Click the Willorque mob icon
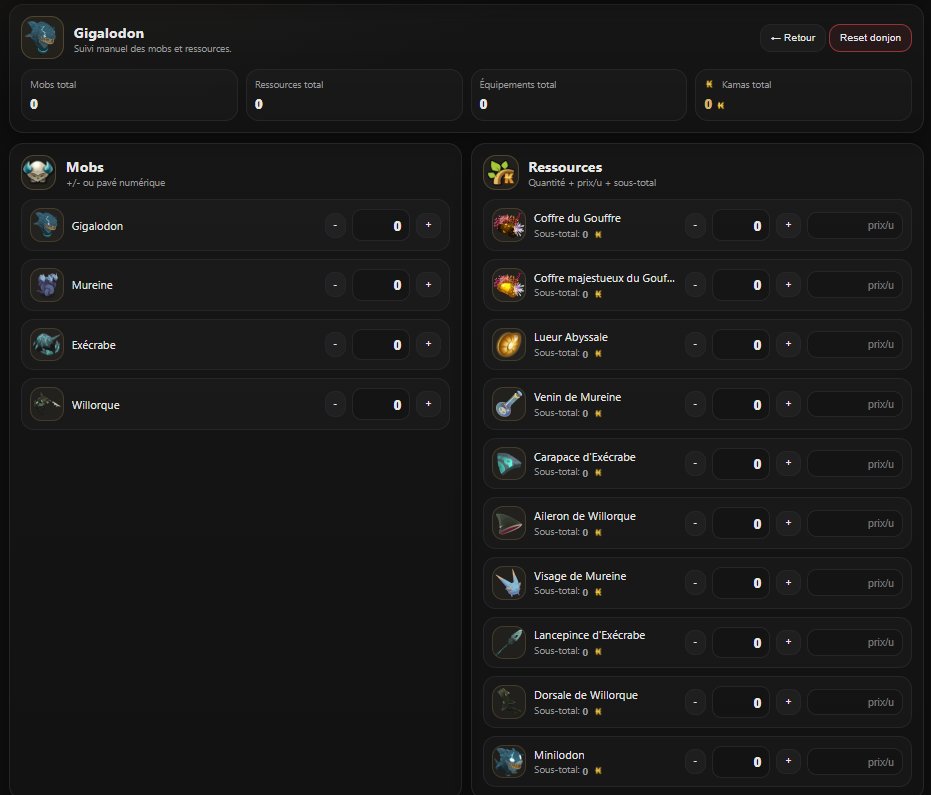 coord(47,404)
